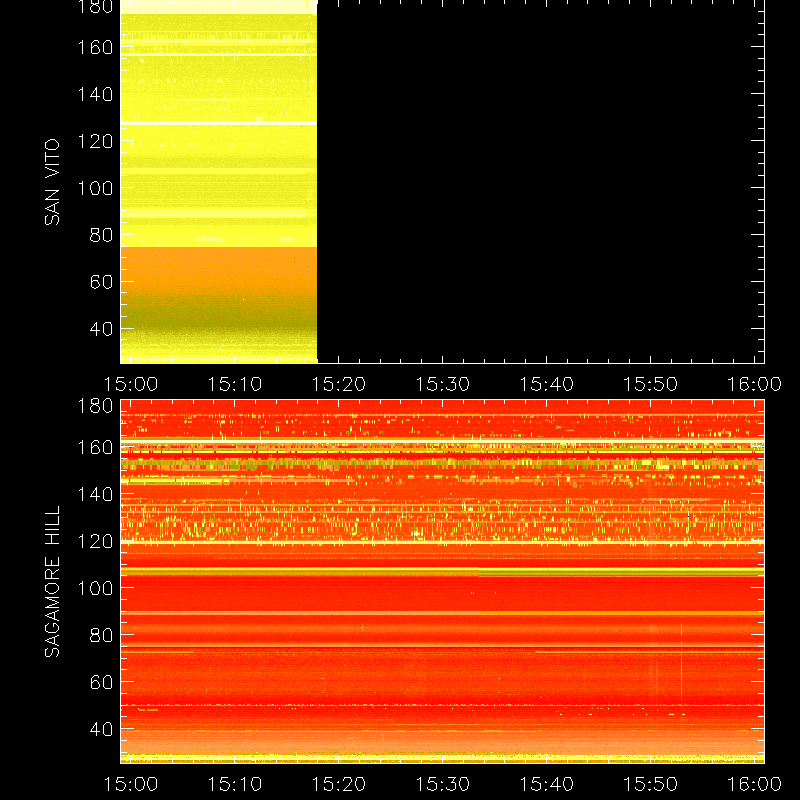Click the 80 frequency tick on San Vito axis
Image resolution: width=800 pixels, height=800 pixels.
101,235
